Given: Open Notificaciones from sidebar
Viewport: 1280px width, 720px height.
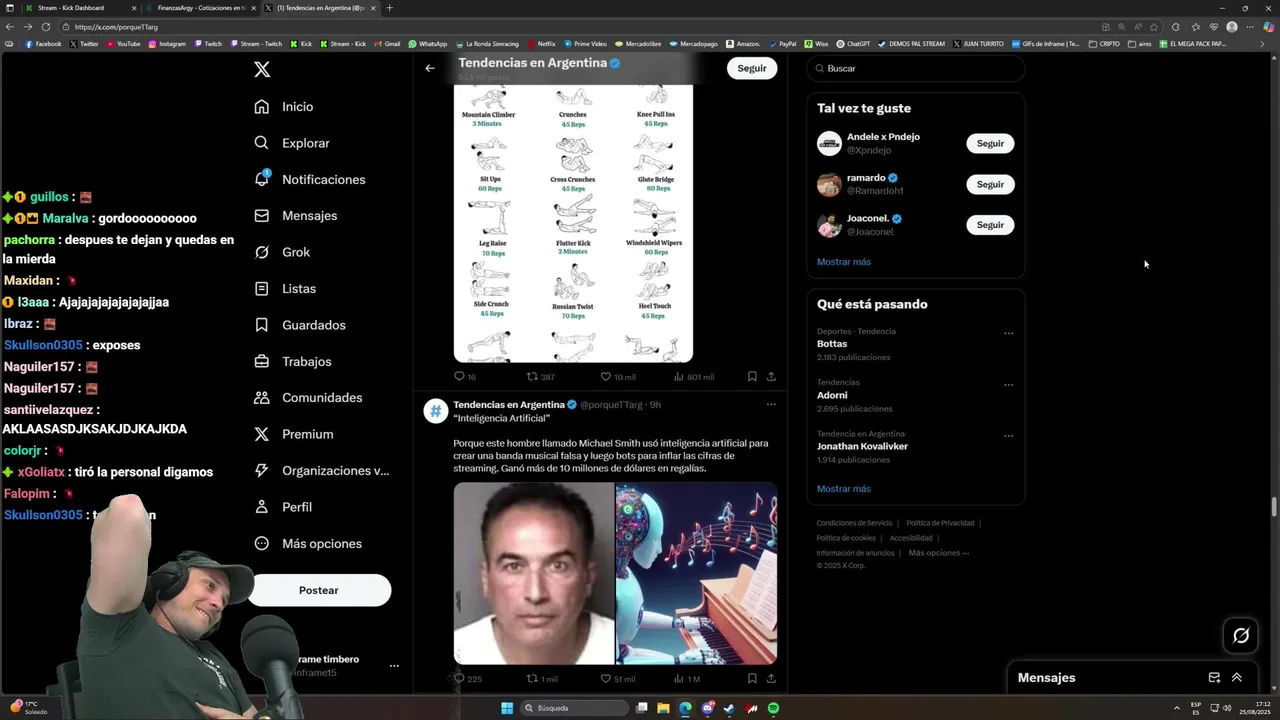Looking at the screenshot, I should (x=310, y=179).
